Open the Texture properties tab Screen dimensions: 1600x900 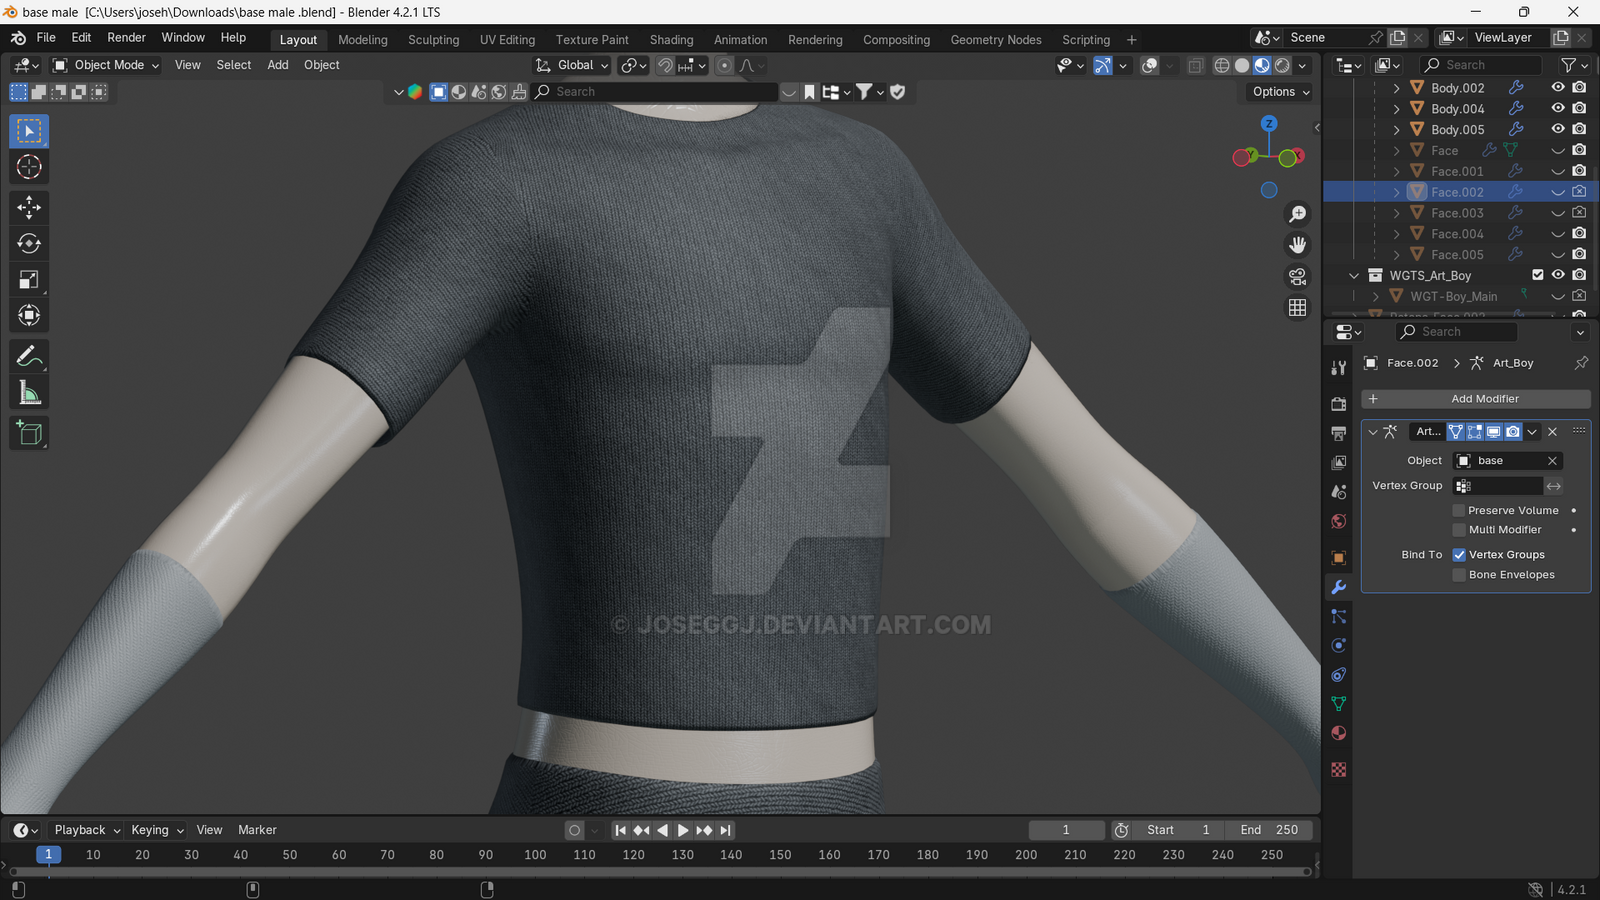(1338, 769)
